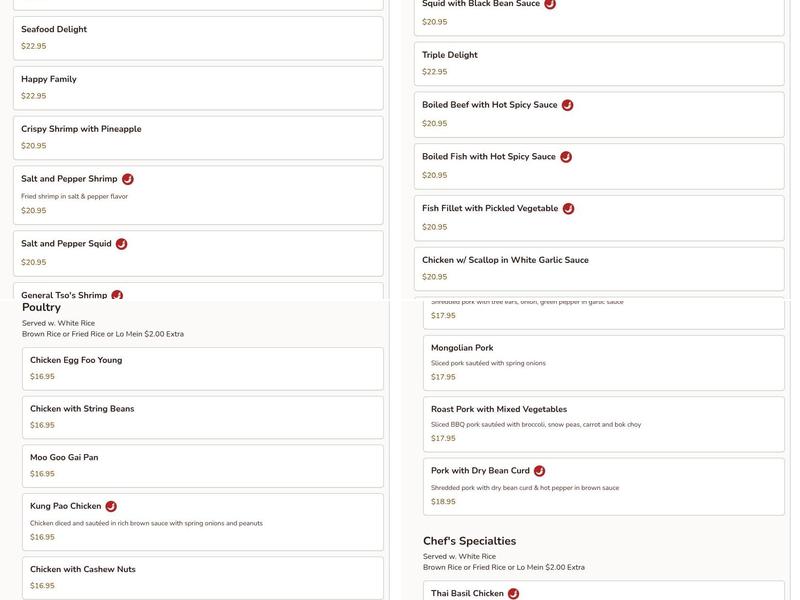Viewport: 800px width, 600px height.
Task: Click chili icon by Fish Fillet with Pickled Vegetable
Action: 569,209
